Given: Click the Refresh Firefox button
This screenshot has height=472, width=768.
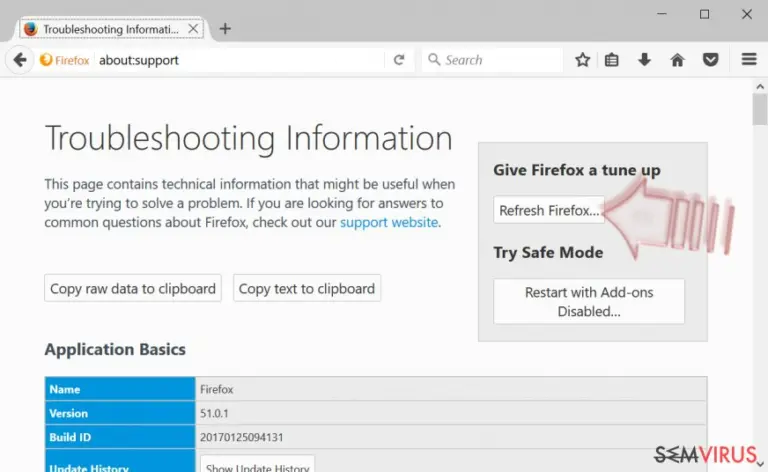Looking at the screenshot, I should [x=549, y=210].
